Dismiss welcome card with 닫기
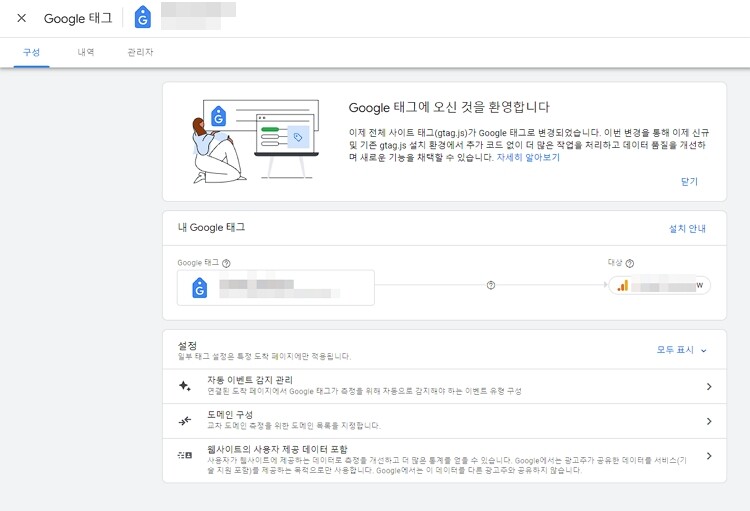The width and height of the screenshot is (750, 511). (689, 181)
